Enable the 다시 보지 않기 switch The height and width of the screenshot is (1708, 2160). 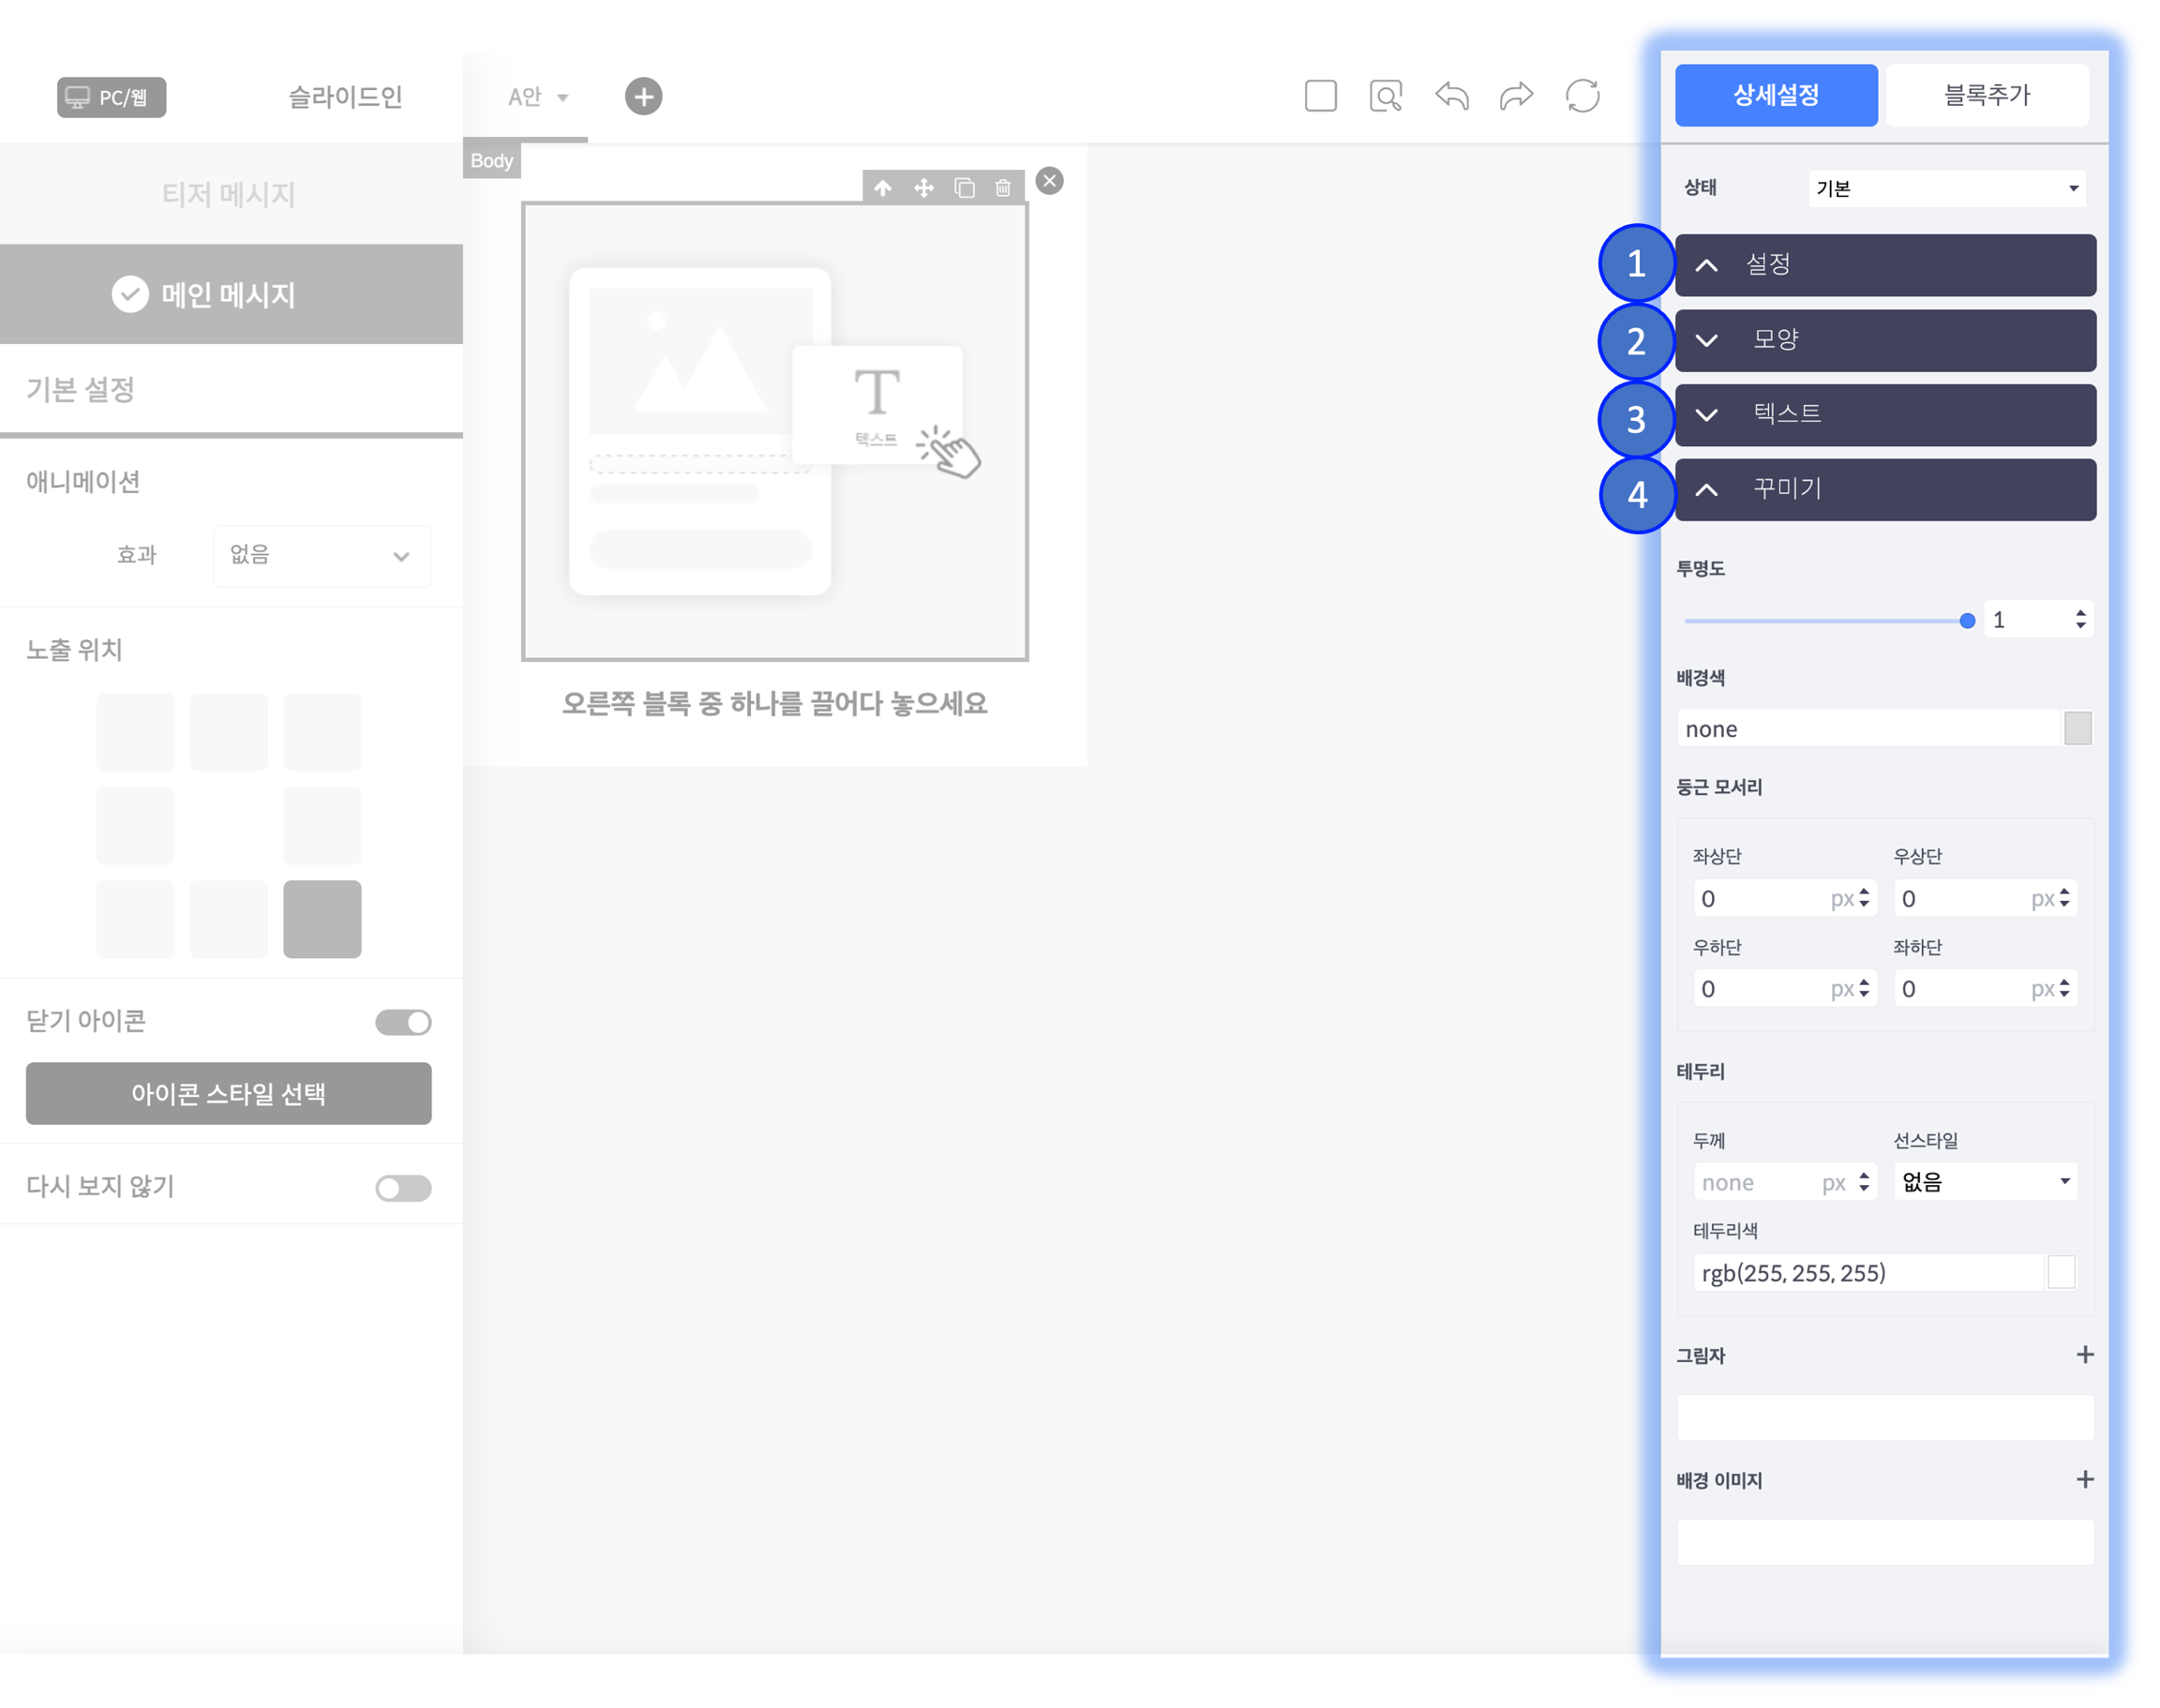403,1188
